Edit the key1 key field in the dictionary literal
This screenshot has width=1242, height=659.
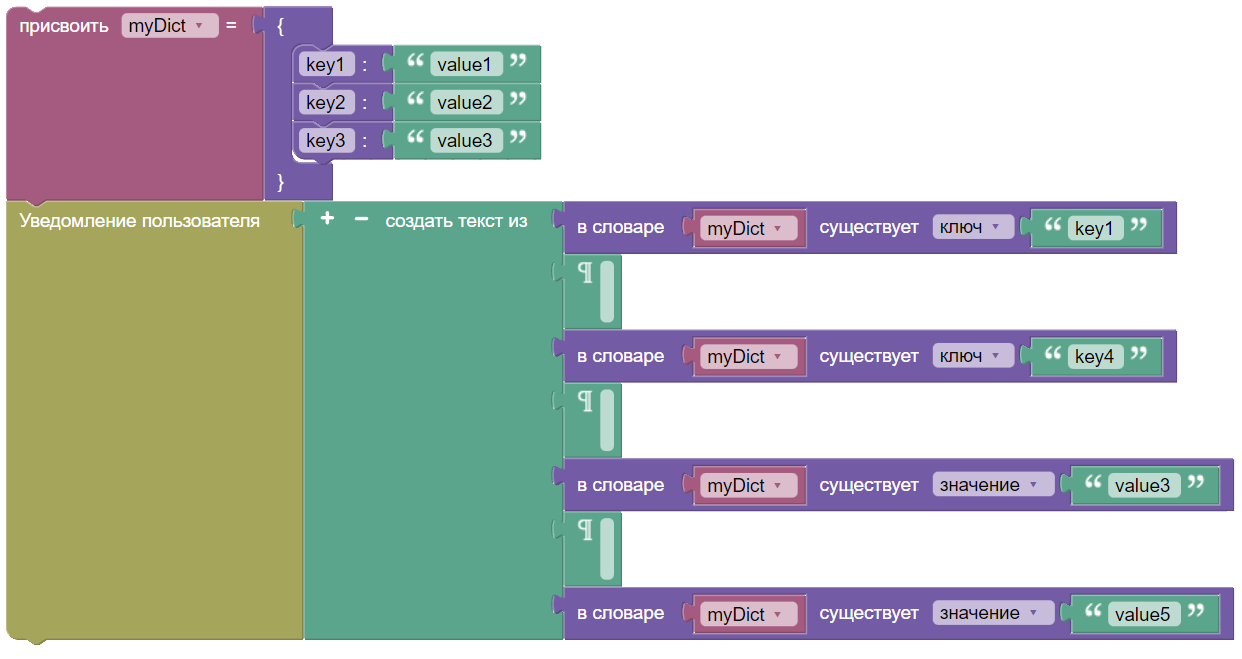tap(326, 64)
